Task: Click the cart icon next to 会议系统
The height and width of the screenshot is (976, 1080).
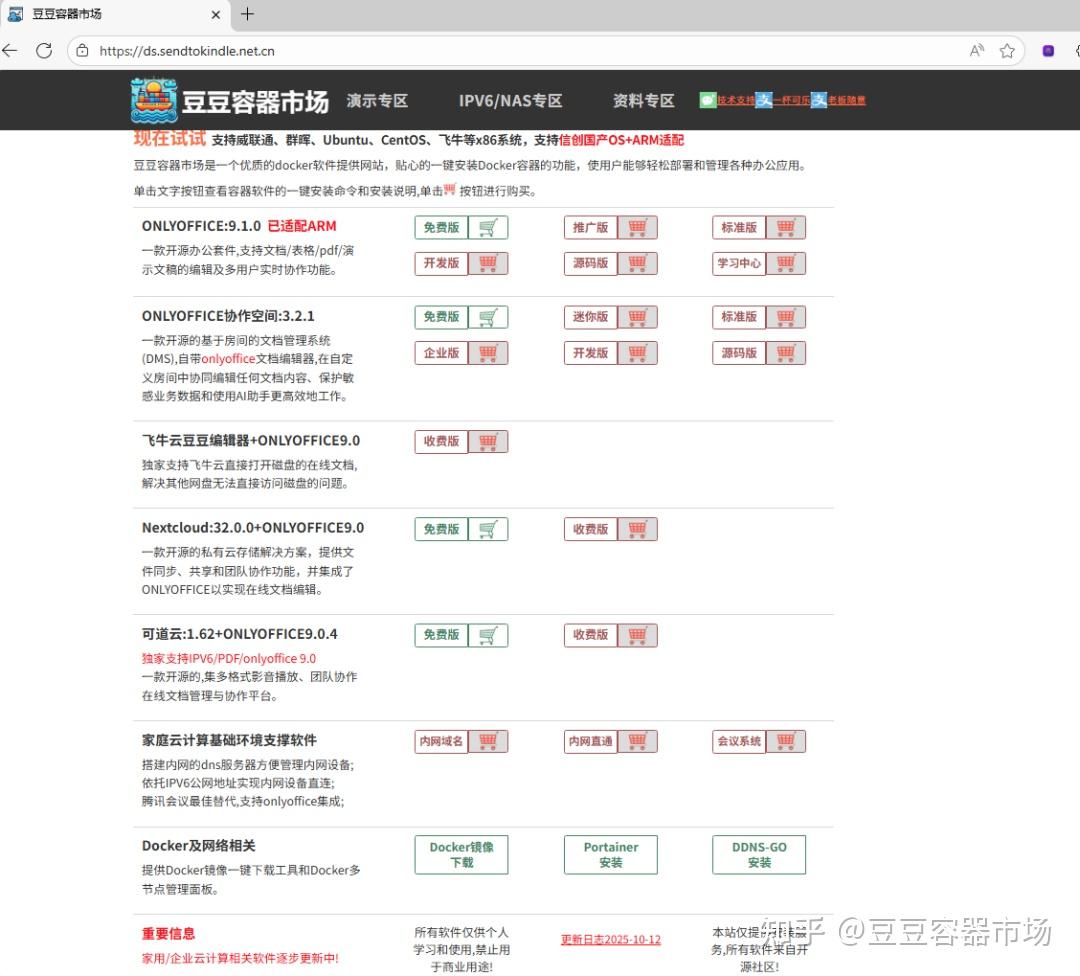Action: pyautogui.click(x=786, y=741)
